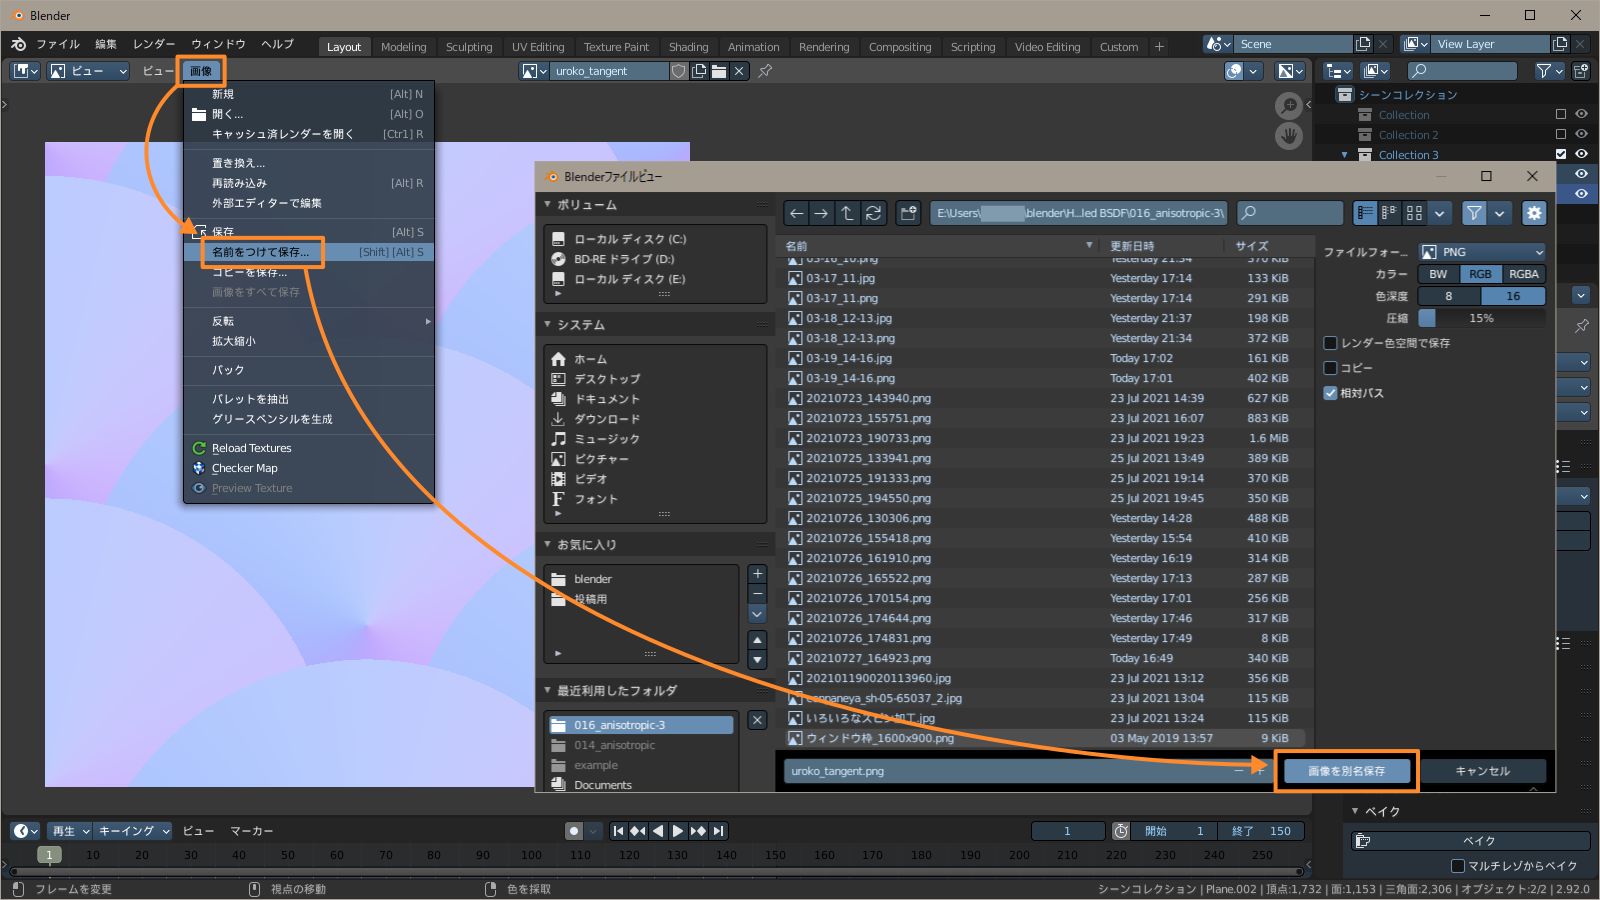
Task: Click the pan hand gizmo in image editor
Action: [x=1289, y=135]
